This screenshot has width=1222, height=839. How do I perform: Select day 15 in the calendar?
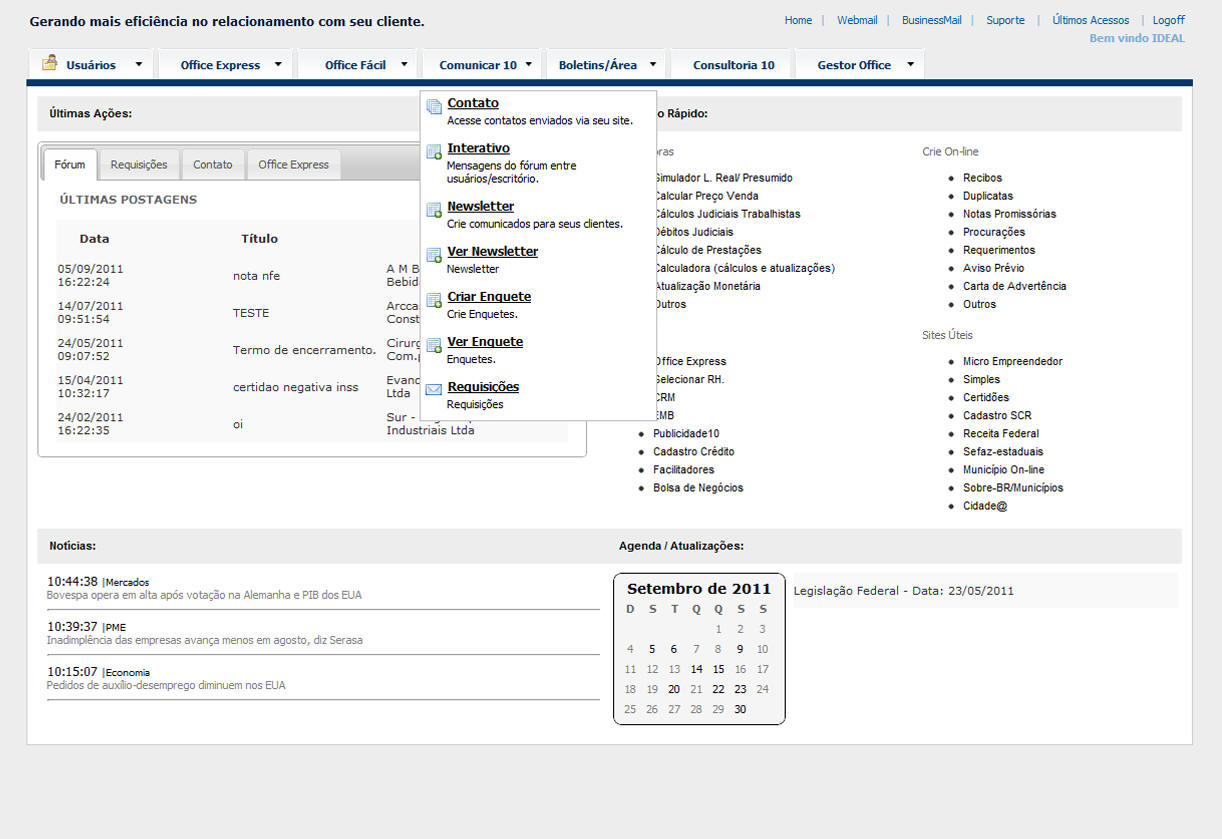coord(718,669)
